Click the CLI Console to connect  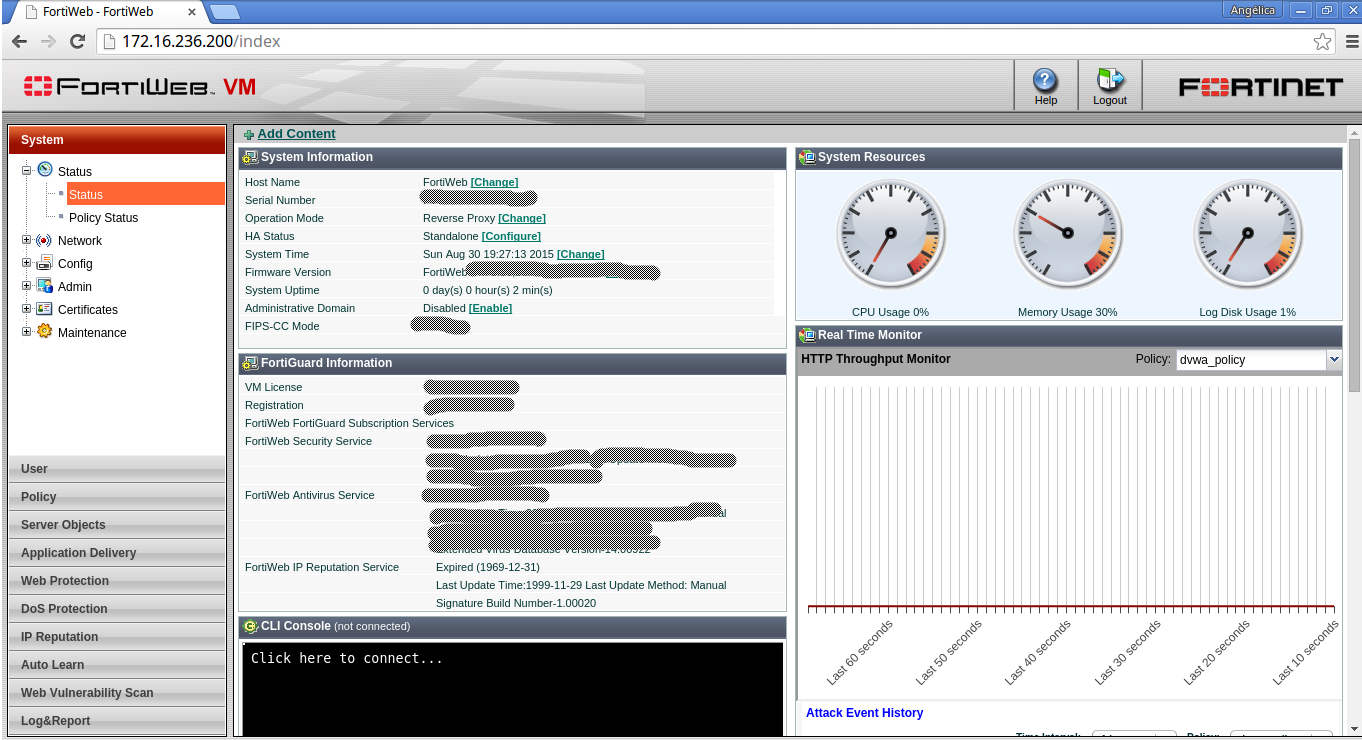click(512, 686)
